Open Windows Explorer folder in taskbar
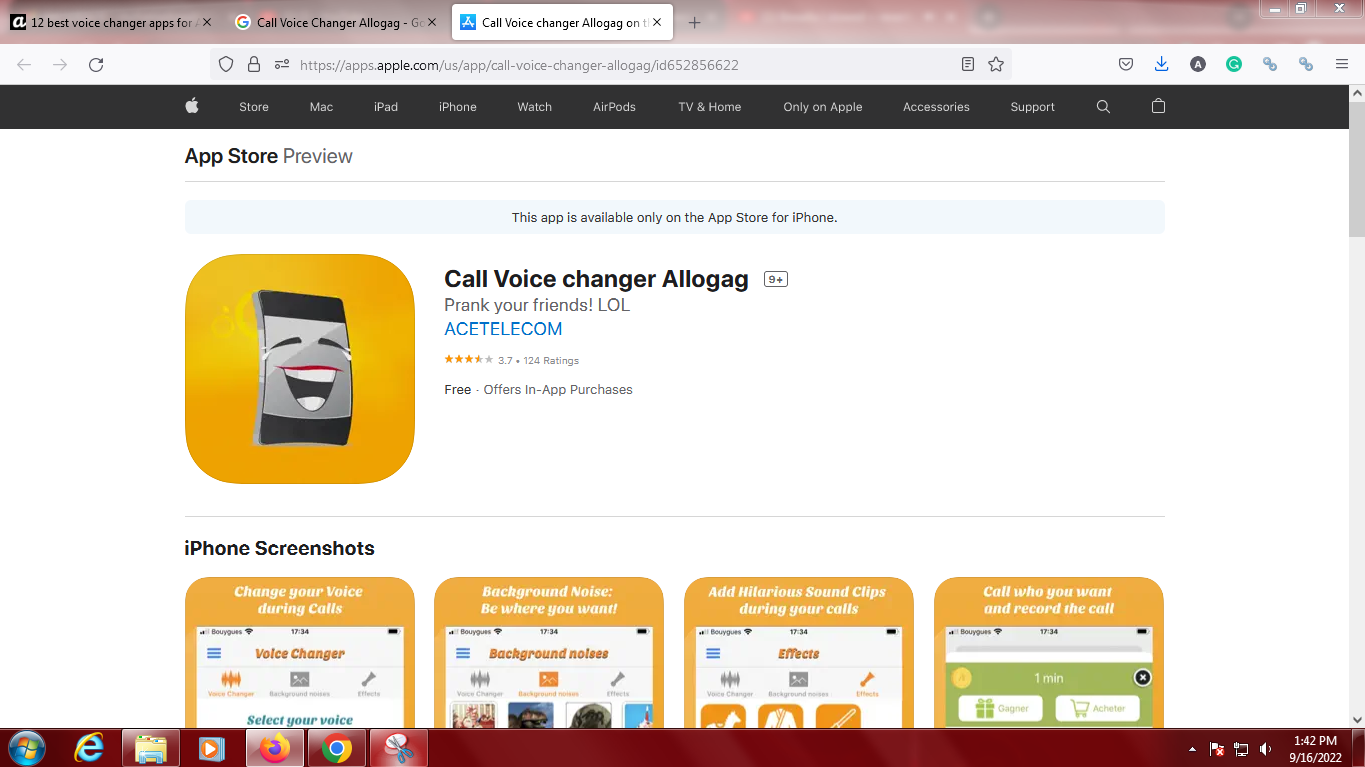The height and width of the screenshot is (767, 1365). click(151, 748)
